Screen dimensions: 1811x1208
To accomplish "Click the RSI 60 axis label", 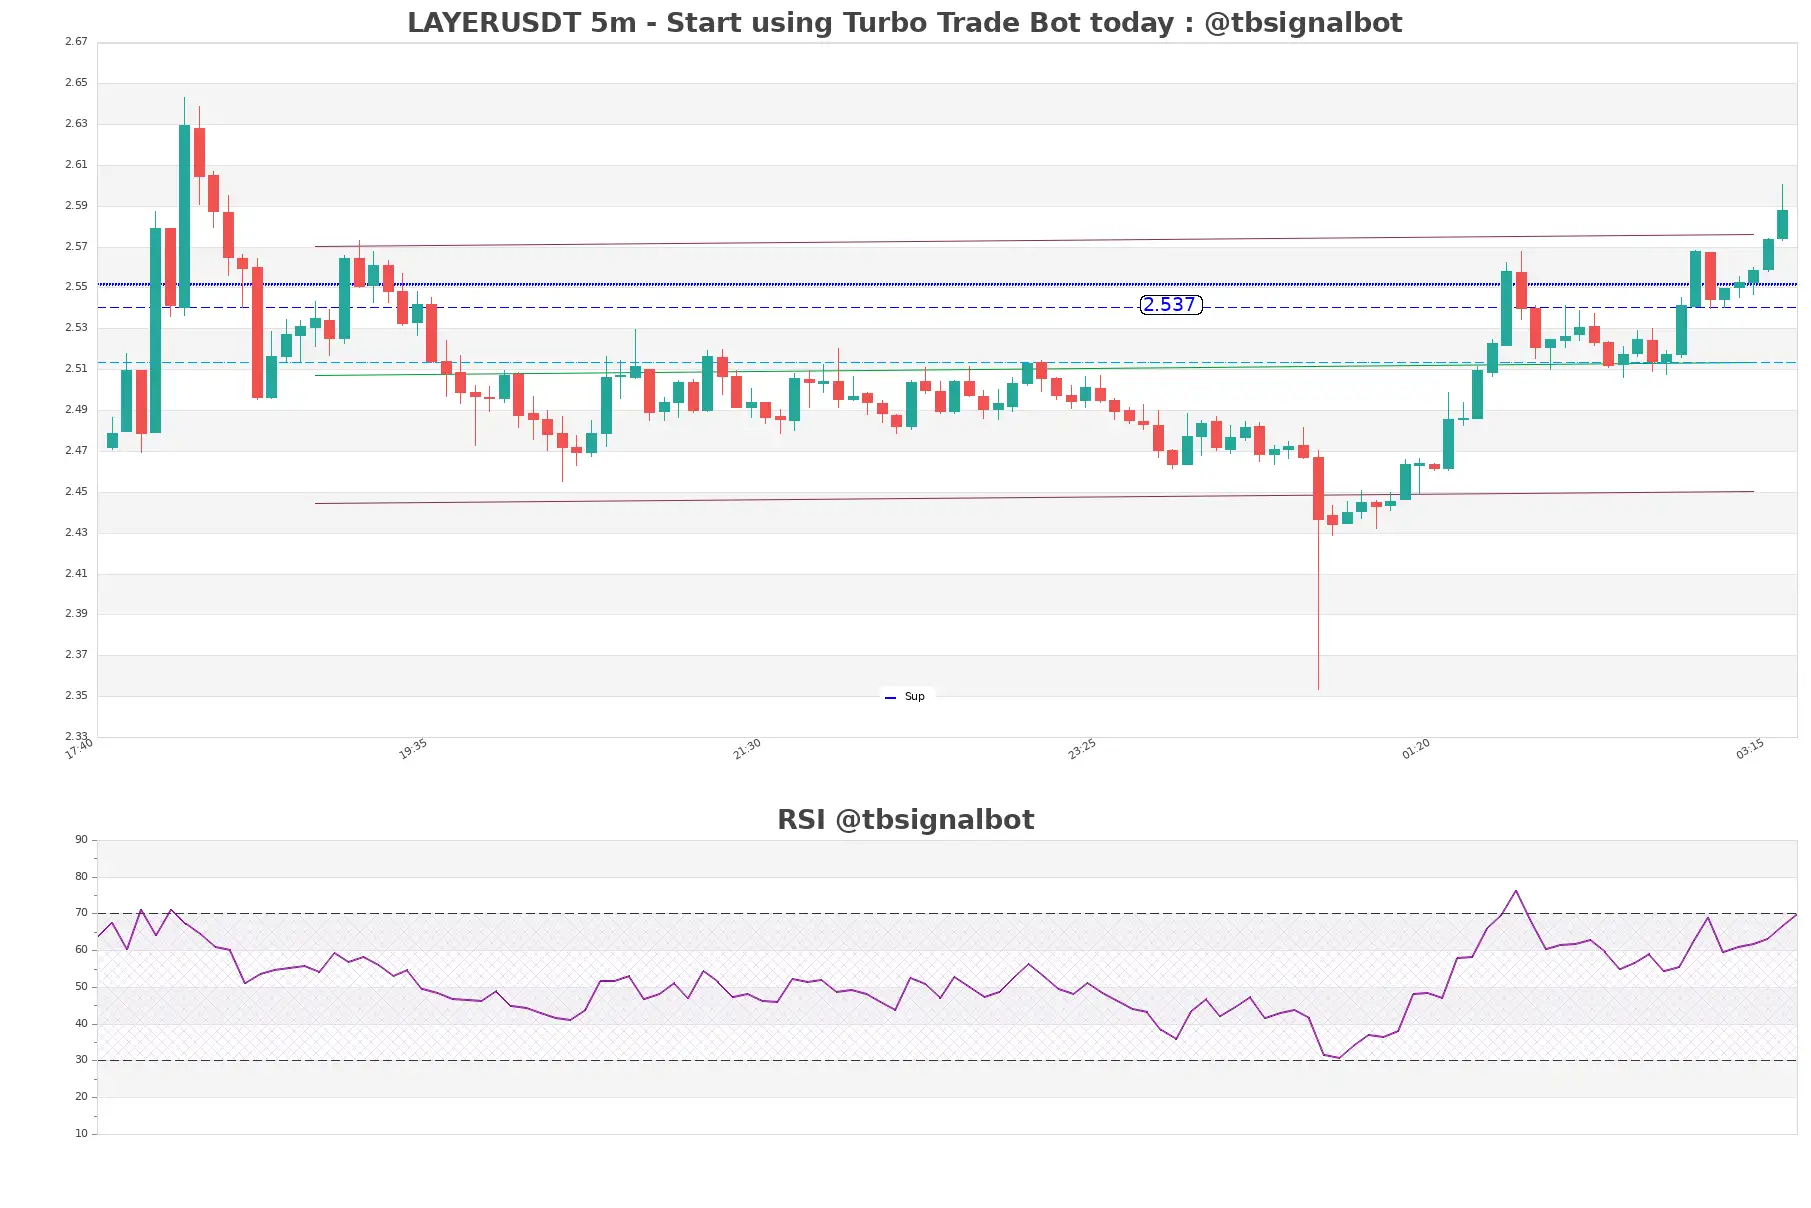I will [81, 950].
